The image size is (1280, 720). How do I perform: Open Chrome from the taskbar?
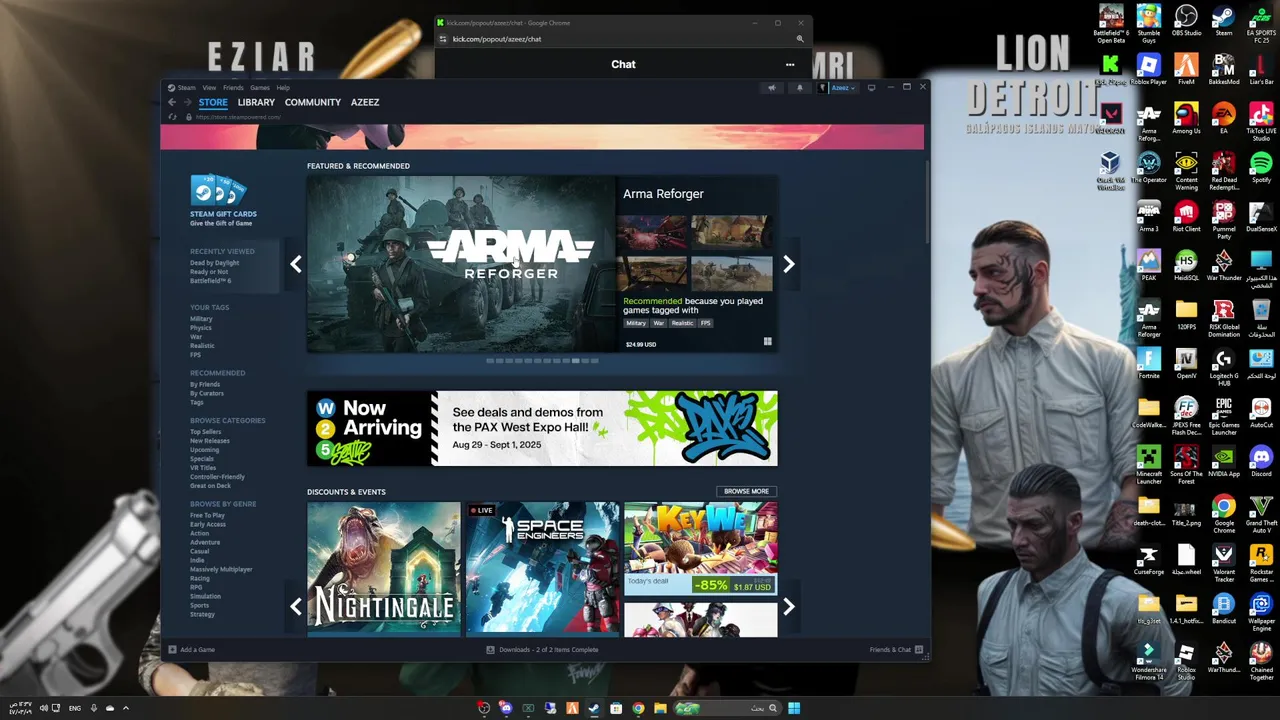tap(638, 708)
